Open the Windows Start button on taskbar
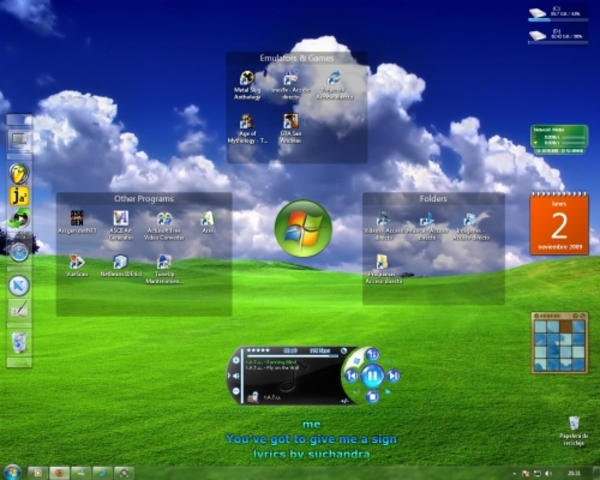Image resolution: width=600 pixels, height=480 pixels. pyautogui.click(x=12, y=472)
